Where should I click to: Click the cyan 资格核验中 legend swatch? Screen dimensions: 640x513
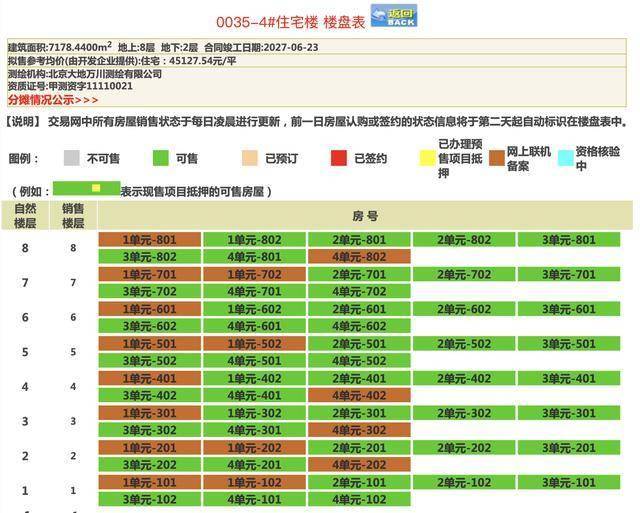pos(565,158)
